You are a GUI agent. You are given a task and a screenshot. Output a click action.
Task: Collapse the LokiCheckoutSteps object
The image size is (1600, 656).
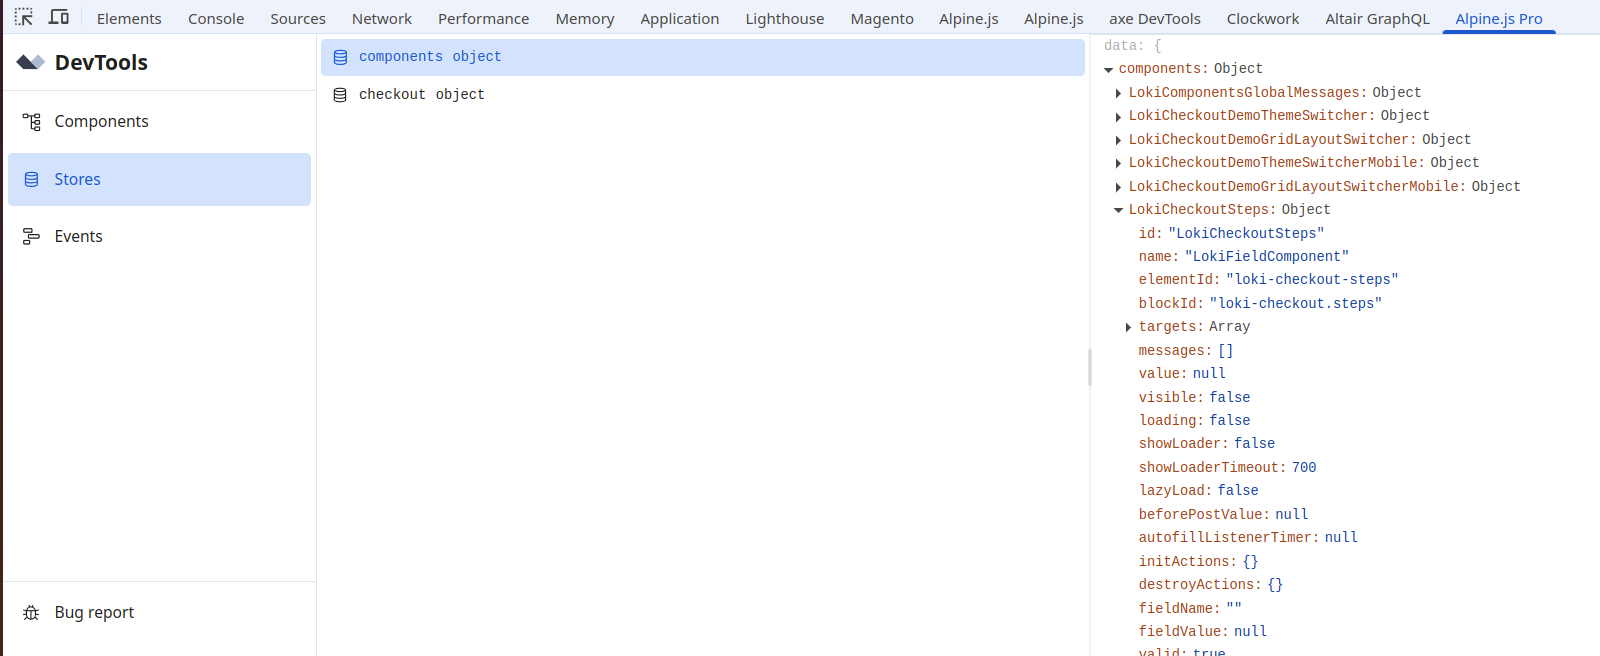pos(1118,210)
